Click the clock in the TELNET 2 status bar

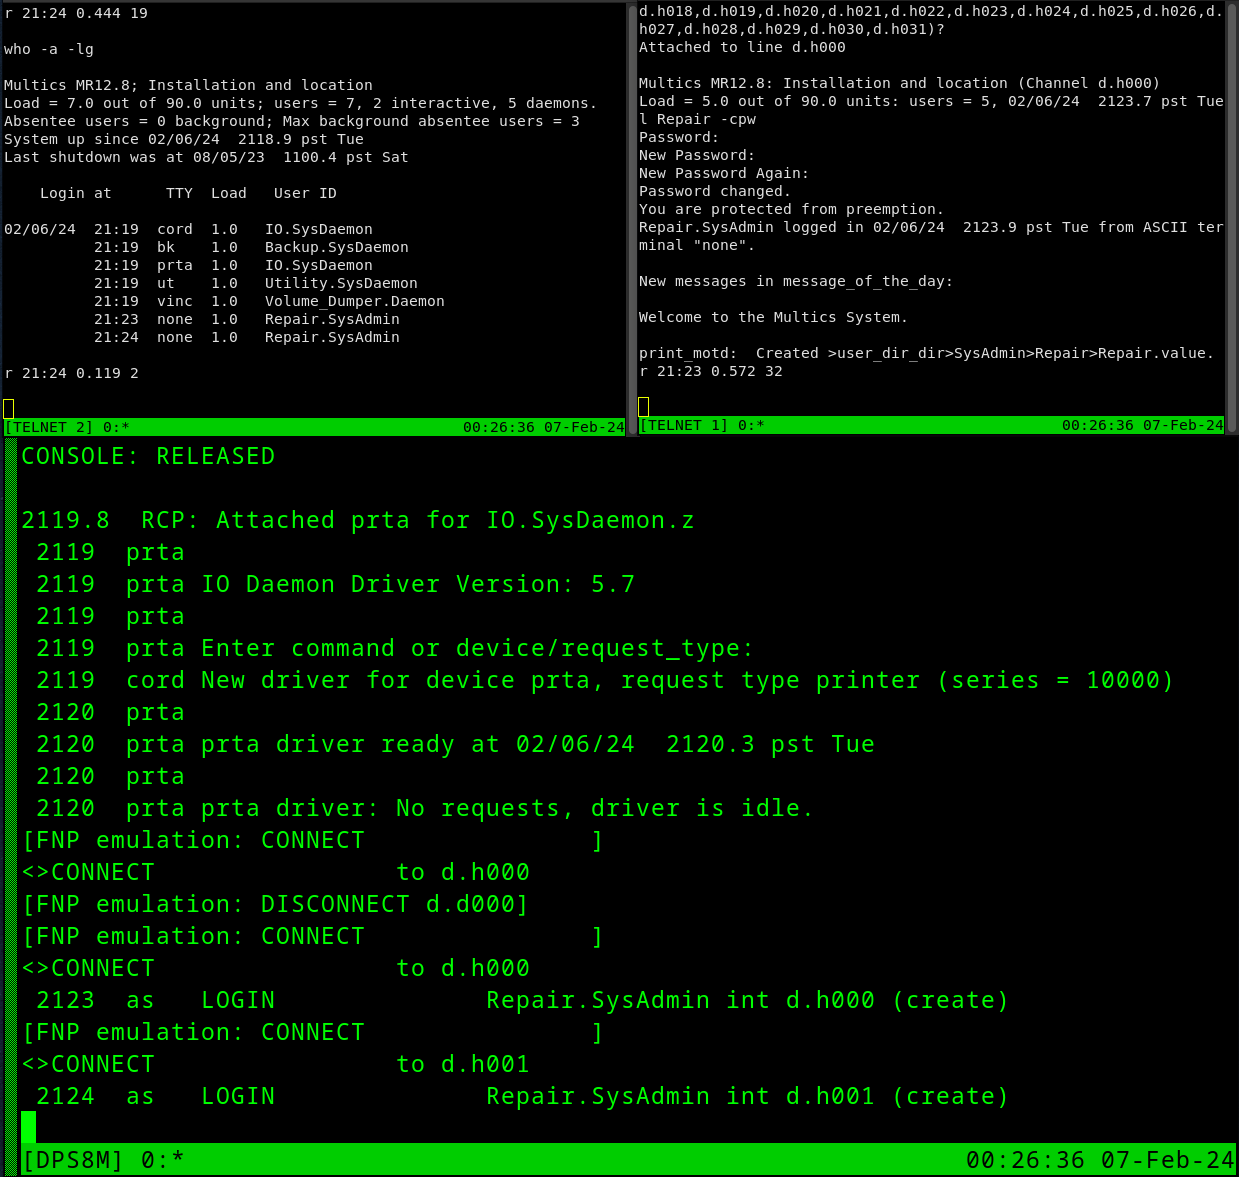click(x=543, y=427)
